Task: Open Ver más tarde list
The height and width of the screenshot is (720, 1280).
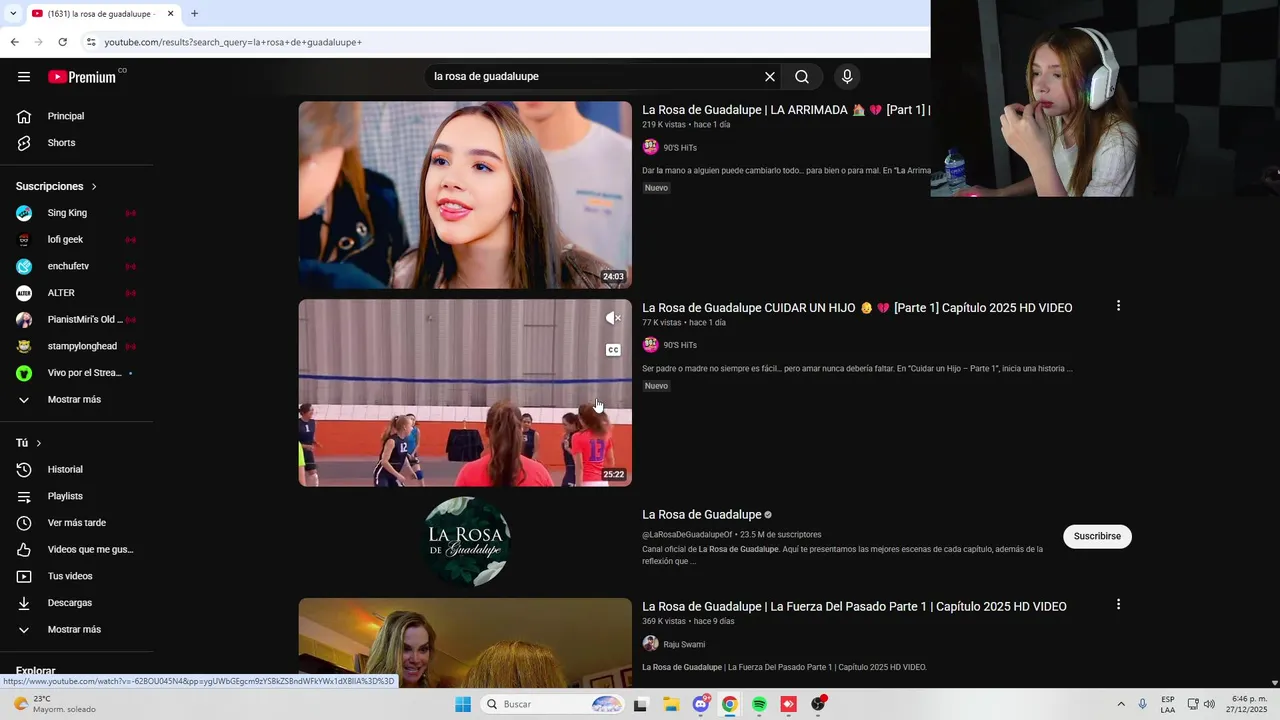Action: pyautogui.click(x=77, y=523)
